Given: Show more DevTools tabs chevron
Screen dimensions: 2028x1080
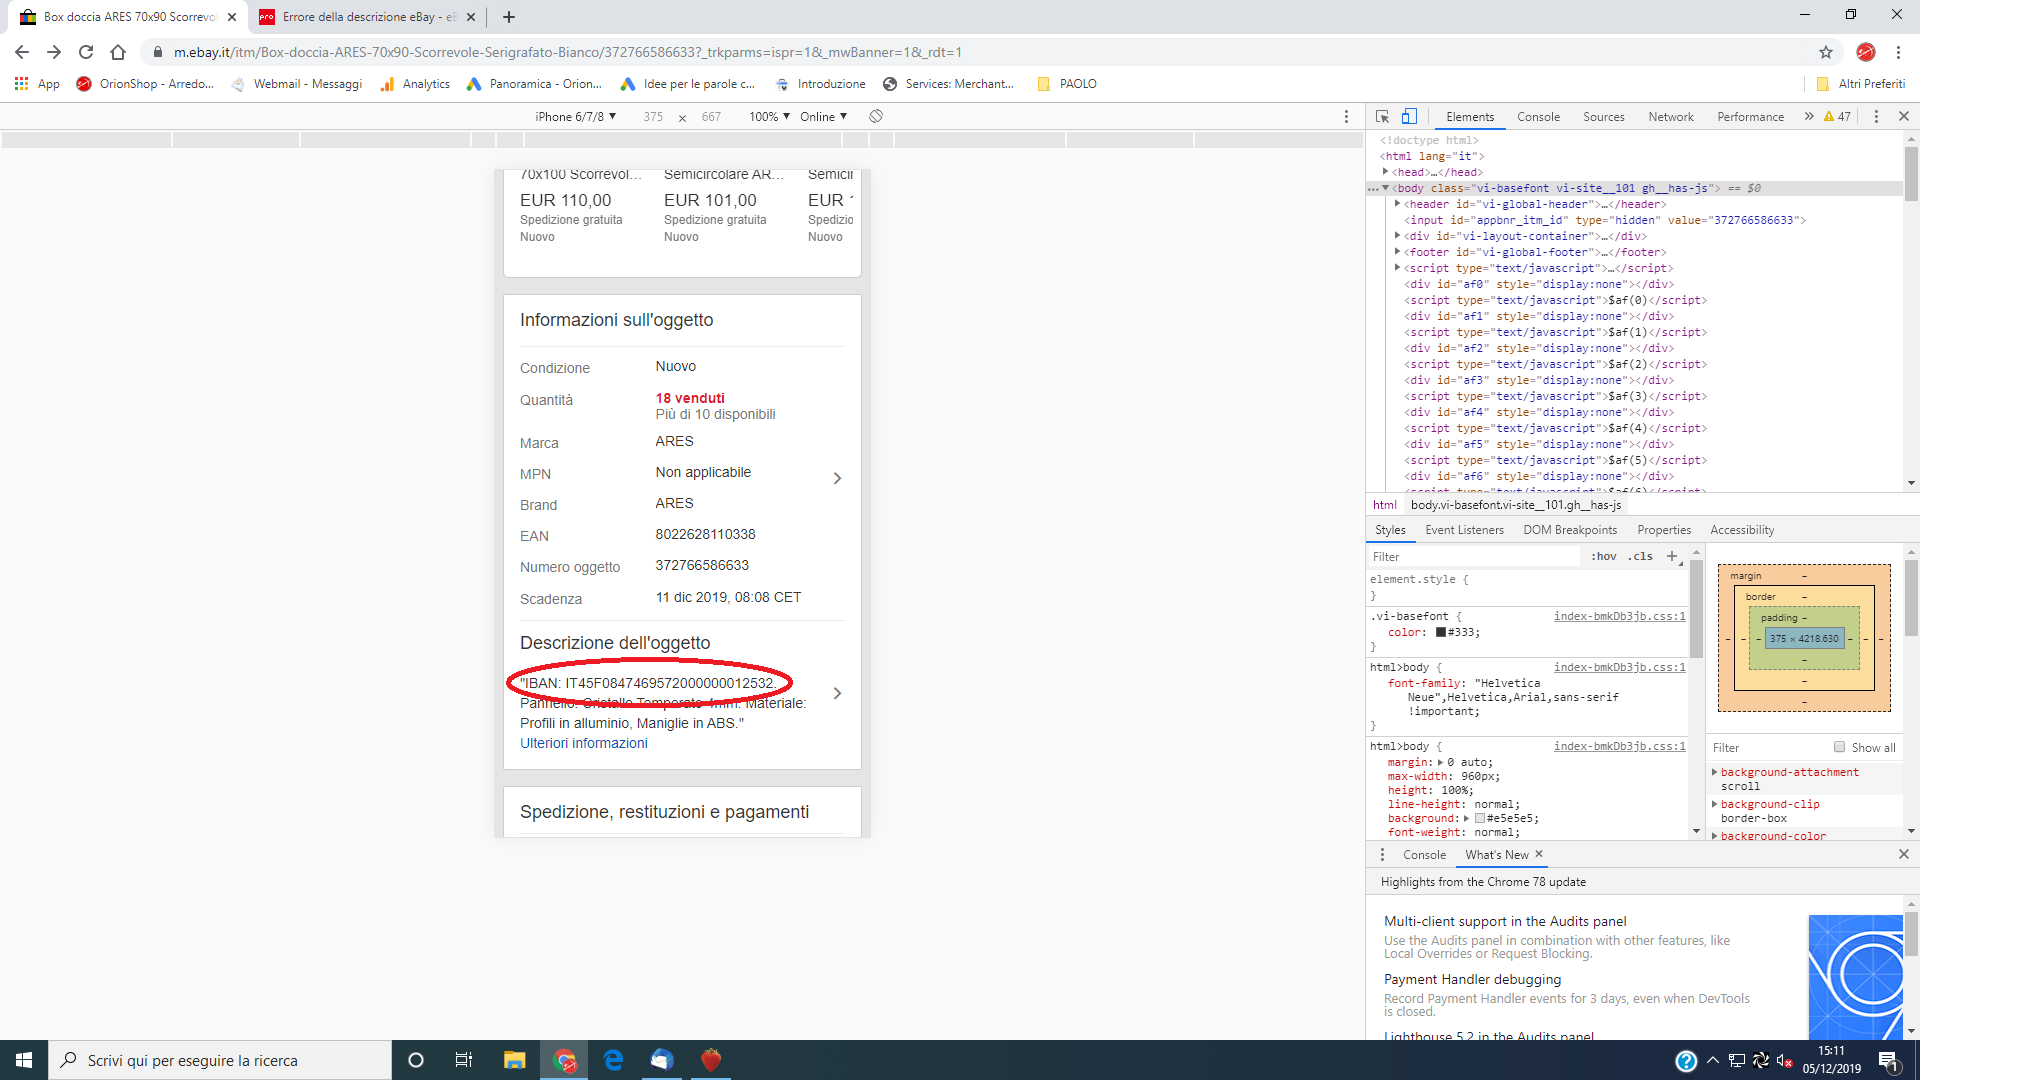Looking at the screenshot, I should click(x=1809, y=117).
